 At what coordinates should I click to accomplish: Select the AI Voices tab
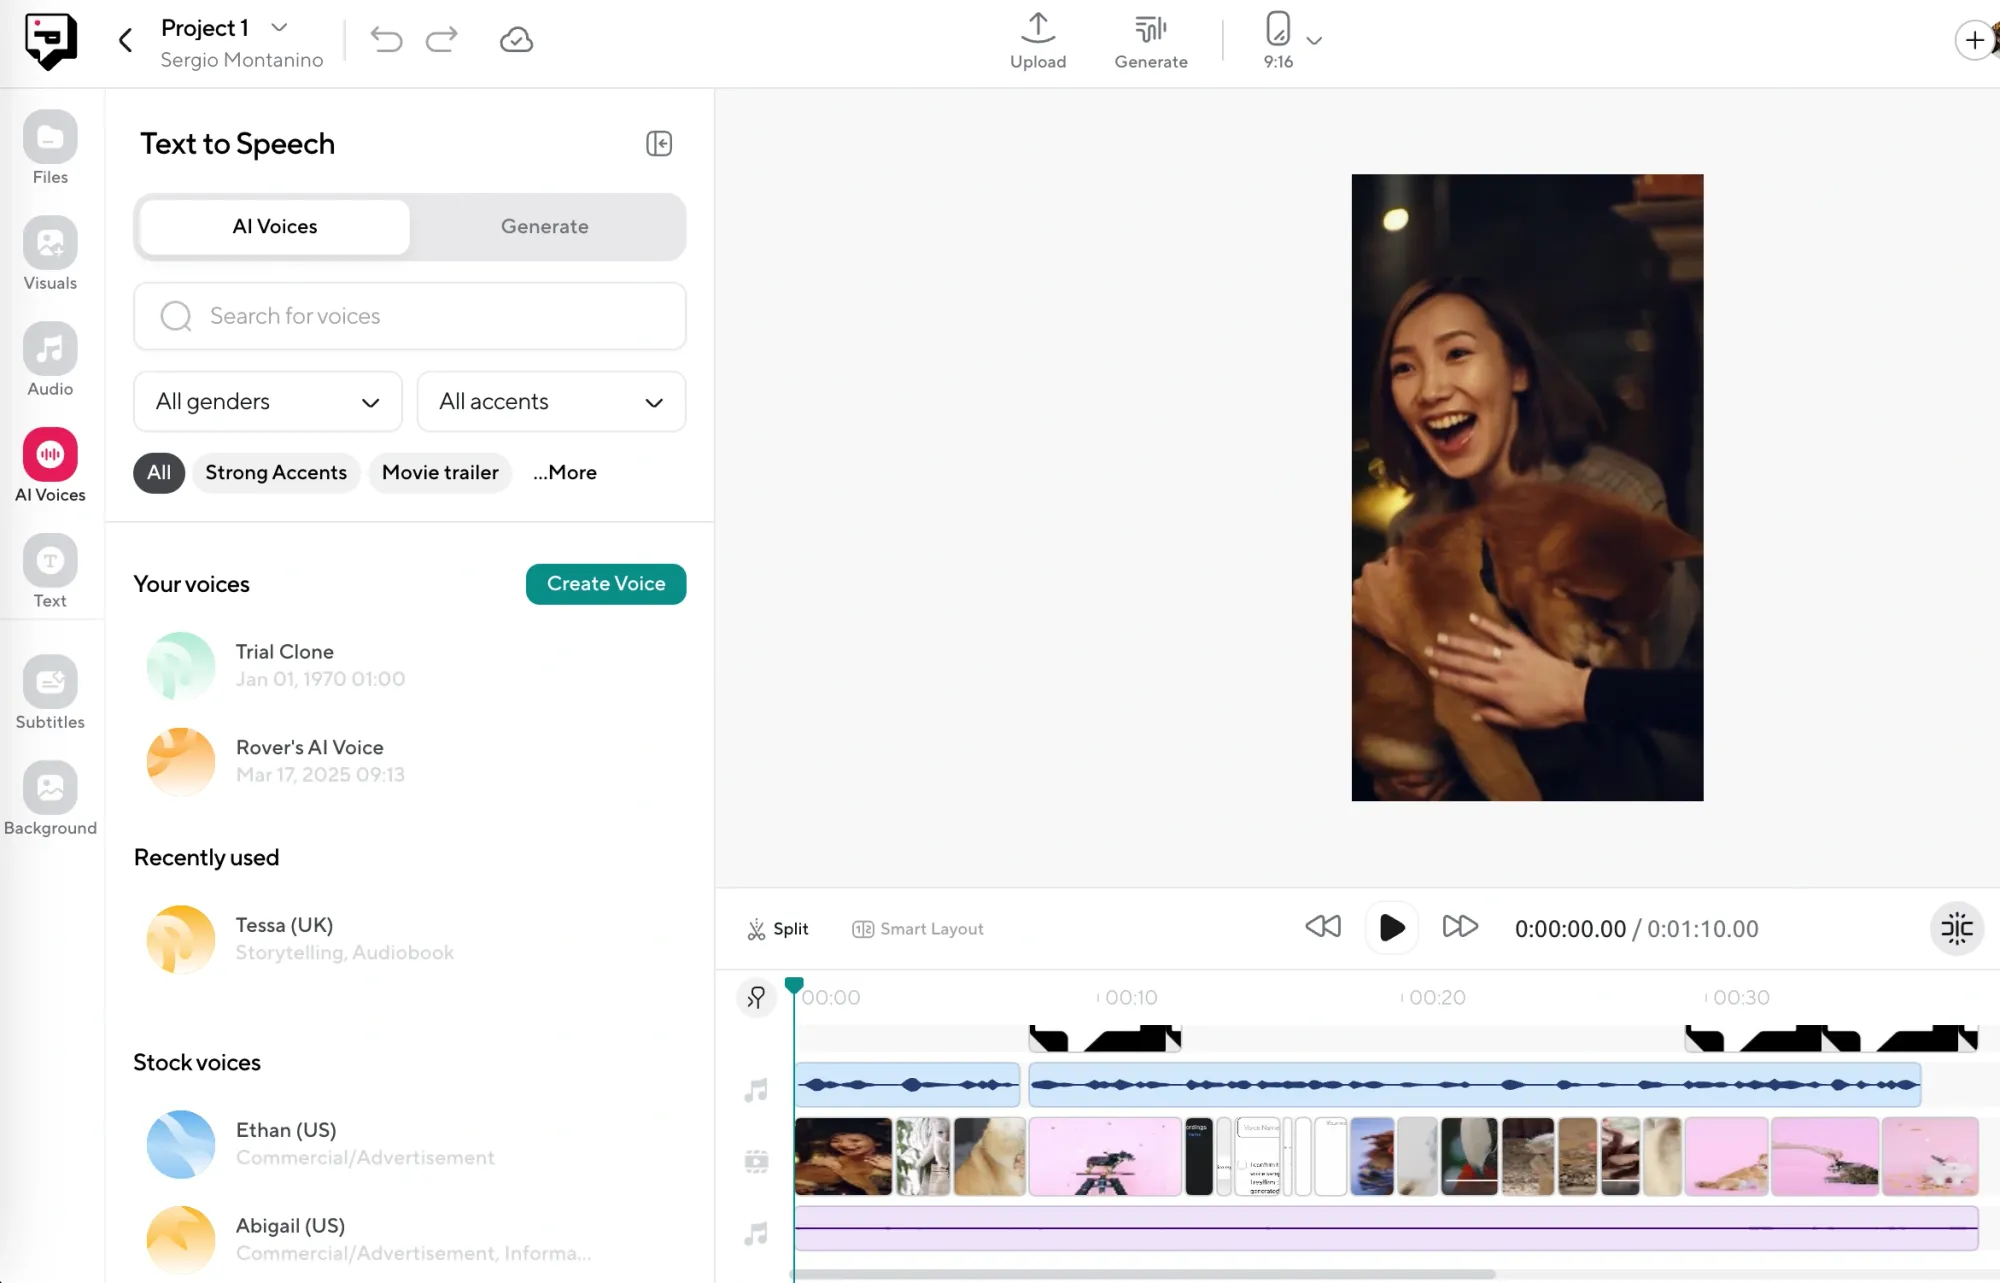coord(272,226)
